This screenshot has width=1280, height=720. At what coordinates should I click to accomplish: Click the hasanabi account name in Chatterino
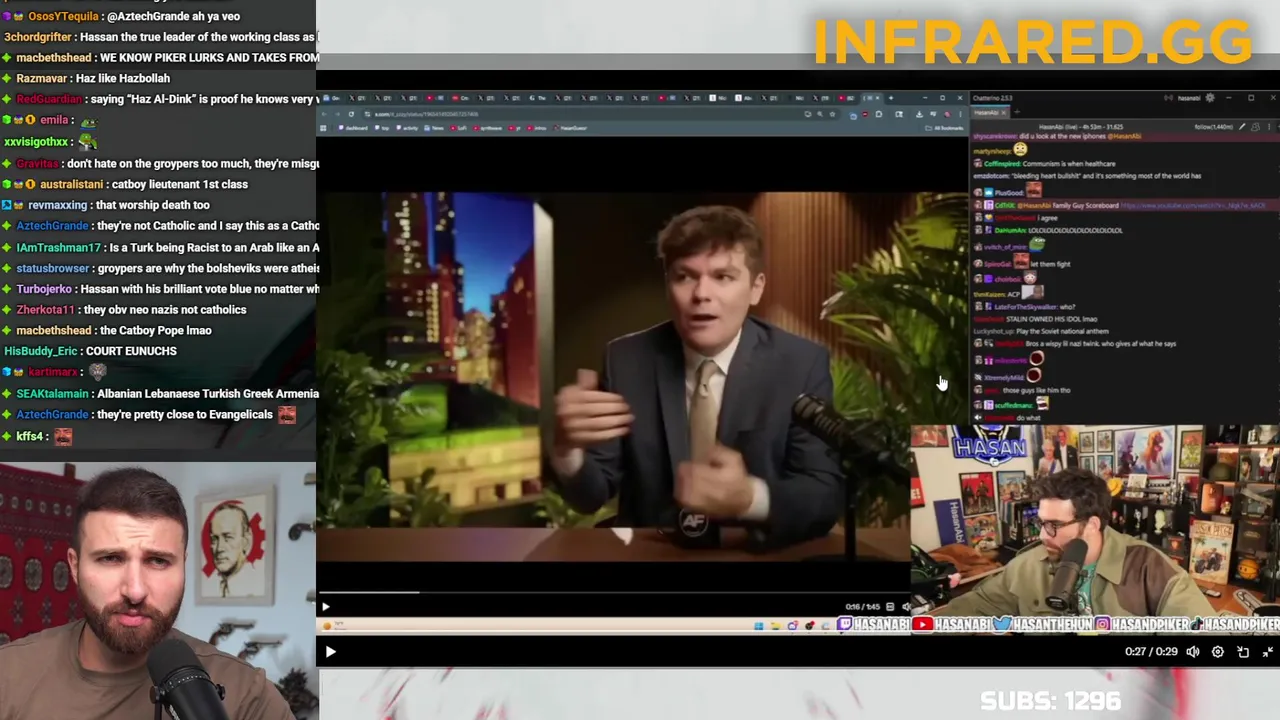[x=1188, y=98]
